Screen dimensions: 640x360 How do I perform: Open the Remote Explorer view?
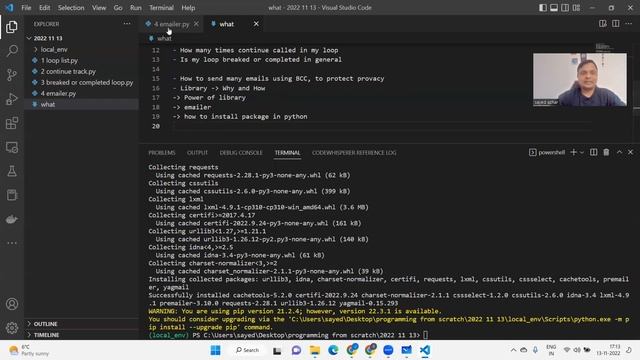pos(12,147)
